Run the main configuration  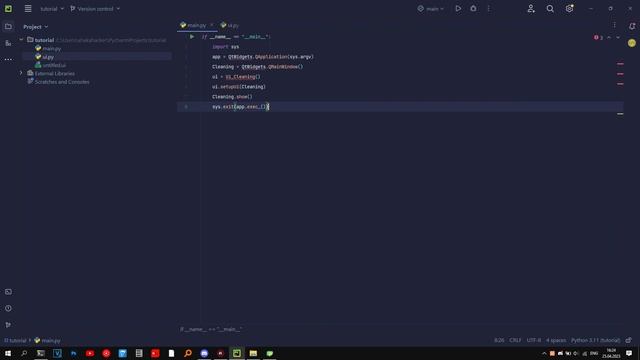(x=458, y=9)
